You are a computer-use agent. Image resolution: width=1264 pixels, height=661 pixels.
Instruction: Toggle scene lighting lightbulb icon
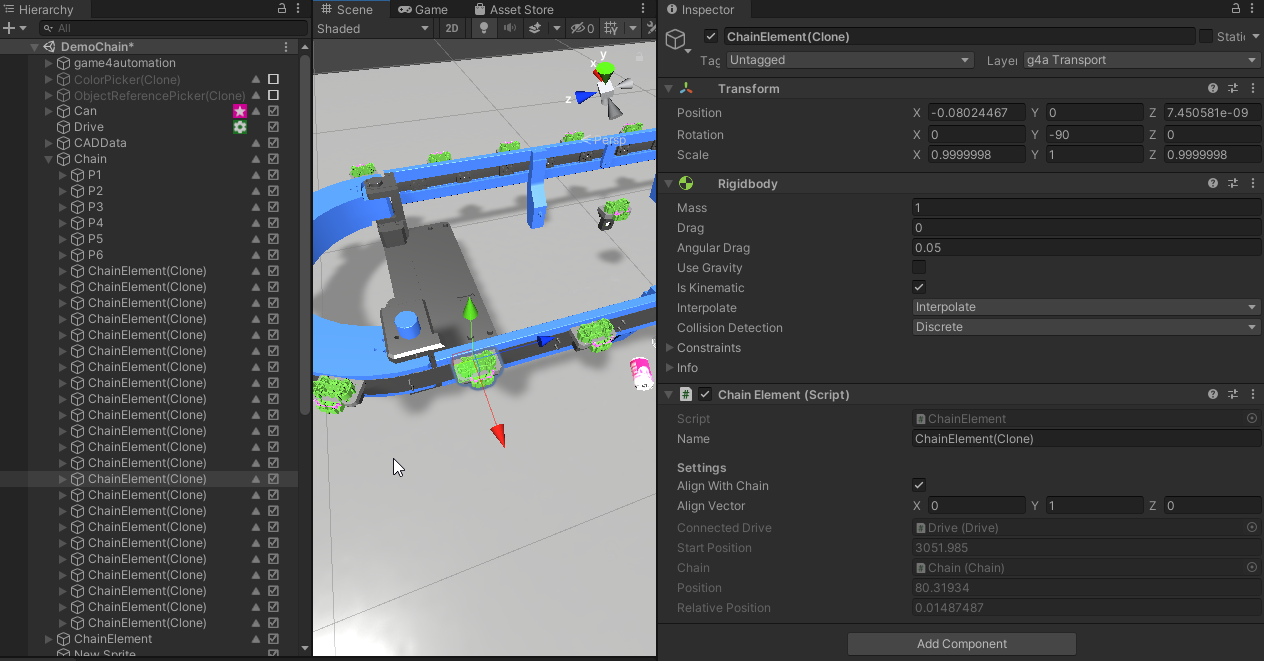point(485,29)
